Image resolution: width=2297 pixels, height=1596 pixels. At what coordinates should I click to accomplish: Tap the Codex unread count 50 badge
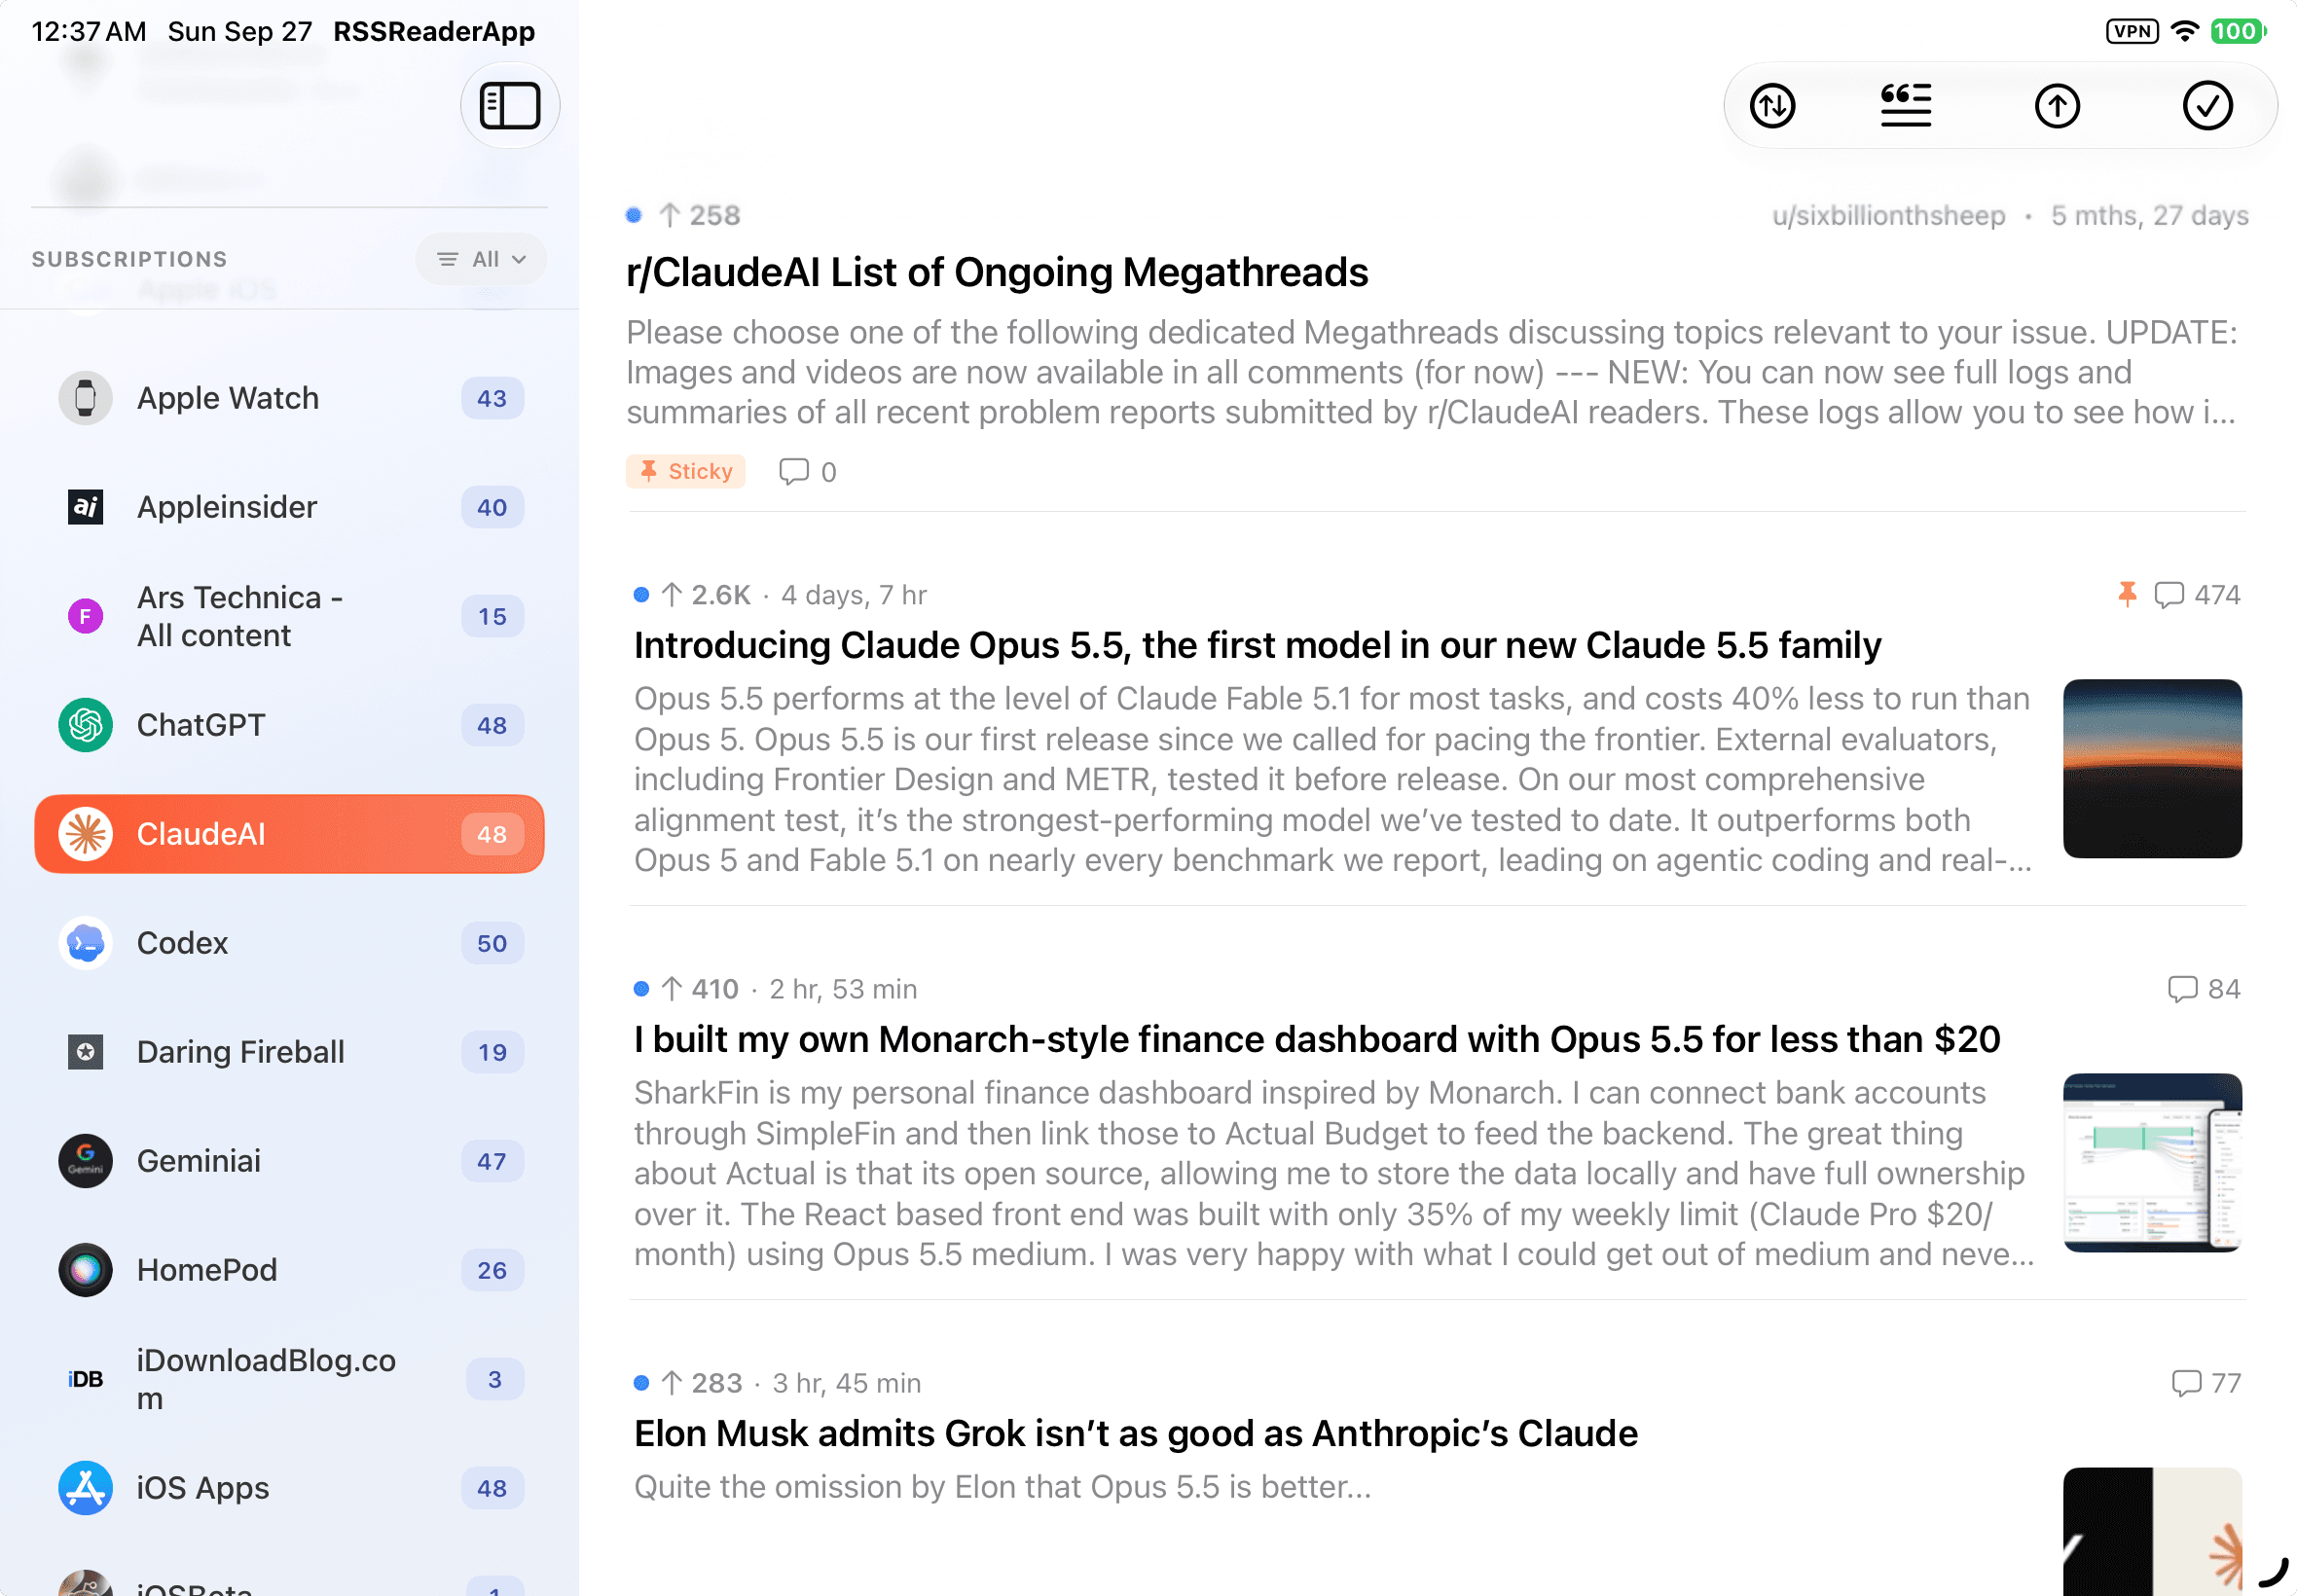492,943
